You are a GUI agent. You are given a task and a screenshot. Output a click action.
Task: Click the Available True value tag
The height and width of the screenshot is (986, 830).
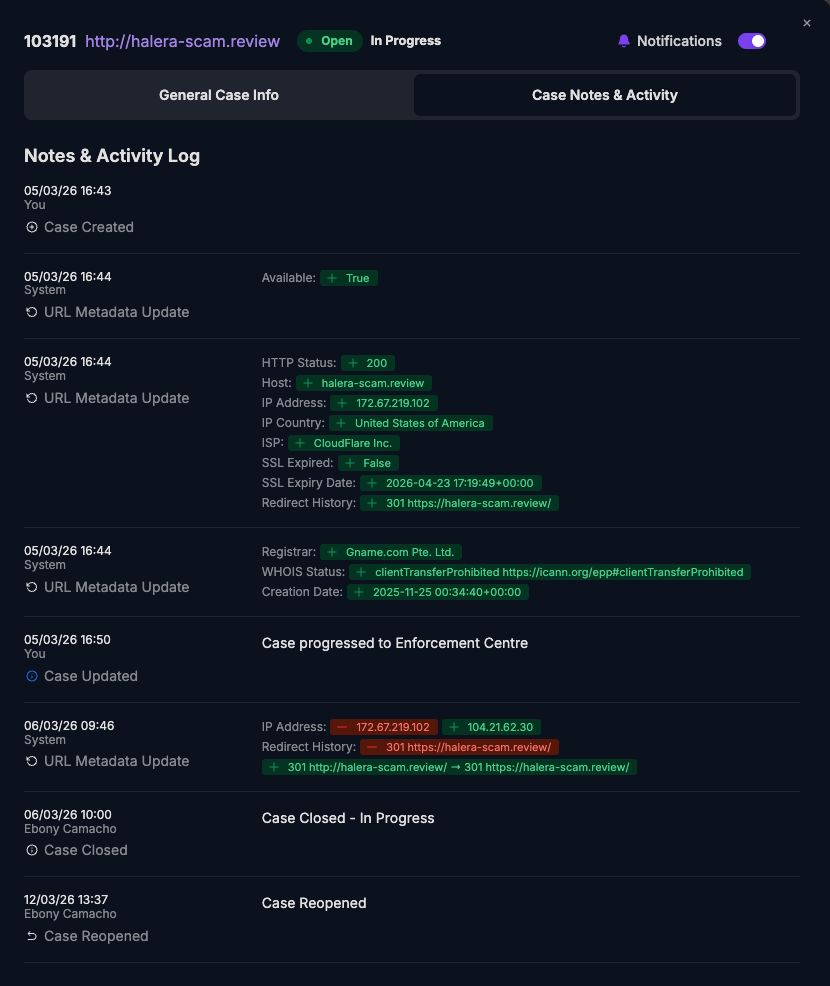349,278
